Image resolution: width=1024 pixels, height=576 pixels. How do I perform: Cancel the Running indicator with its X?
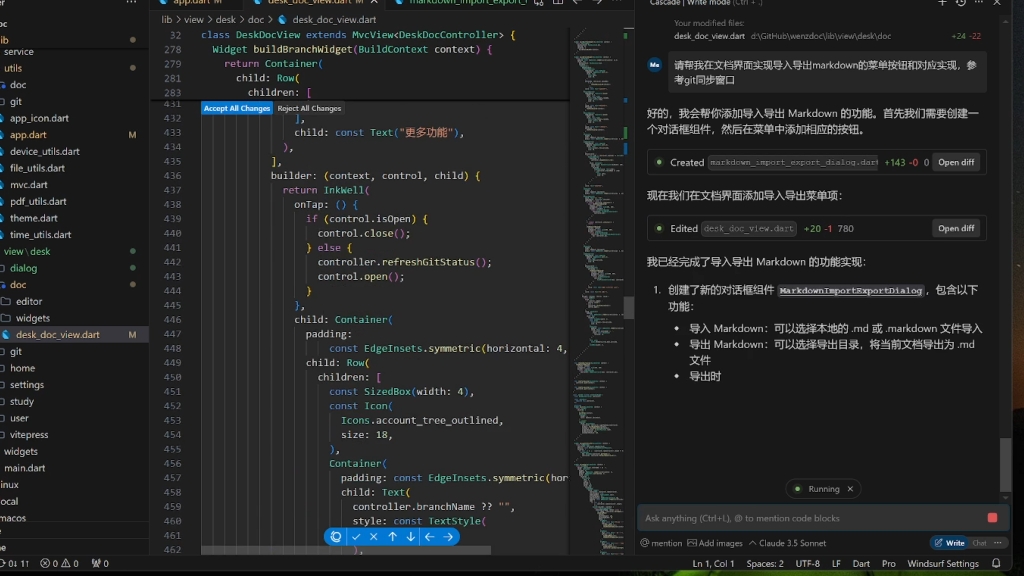[x=850, y=488]
